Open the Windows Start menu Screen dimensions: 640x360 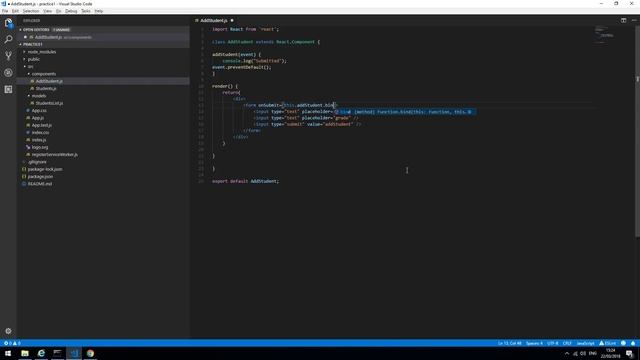8,353
